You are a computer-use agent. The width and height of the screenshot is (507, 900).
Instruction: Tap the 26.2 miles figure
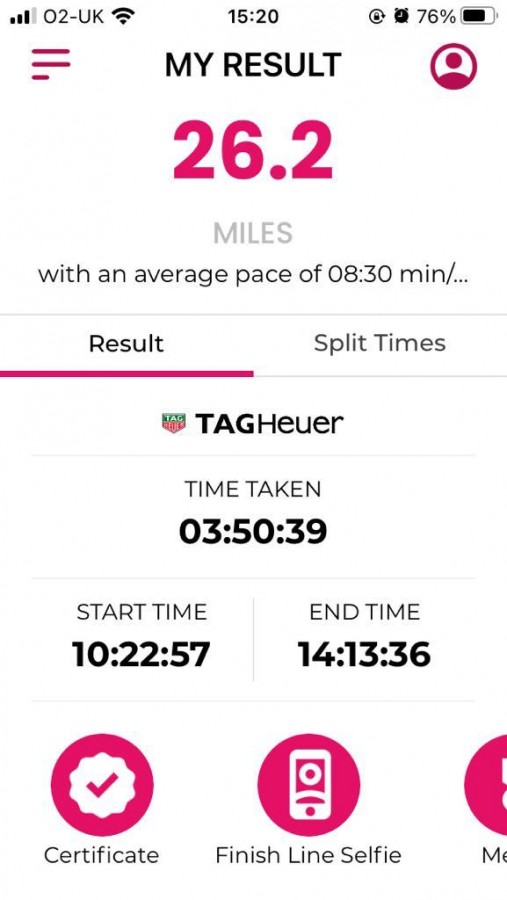[253, 151]
